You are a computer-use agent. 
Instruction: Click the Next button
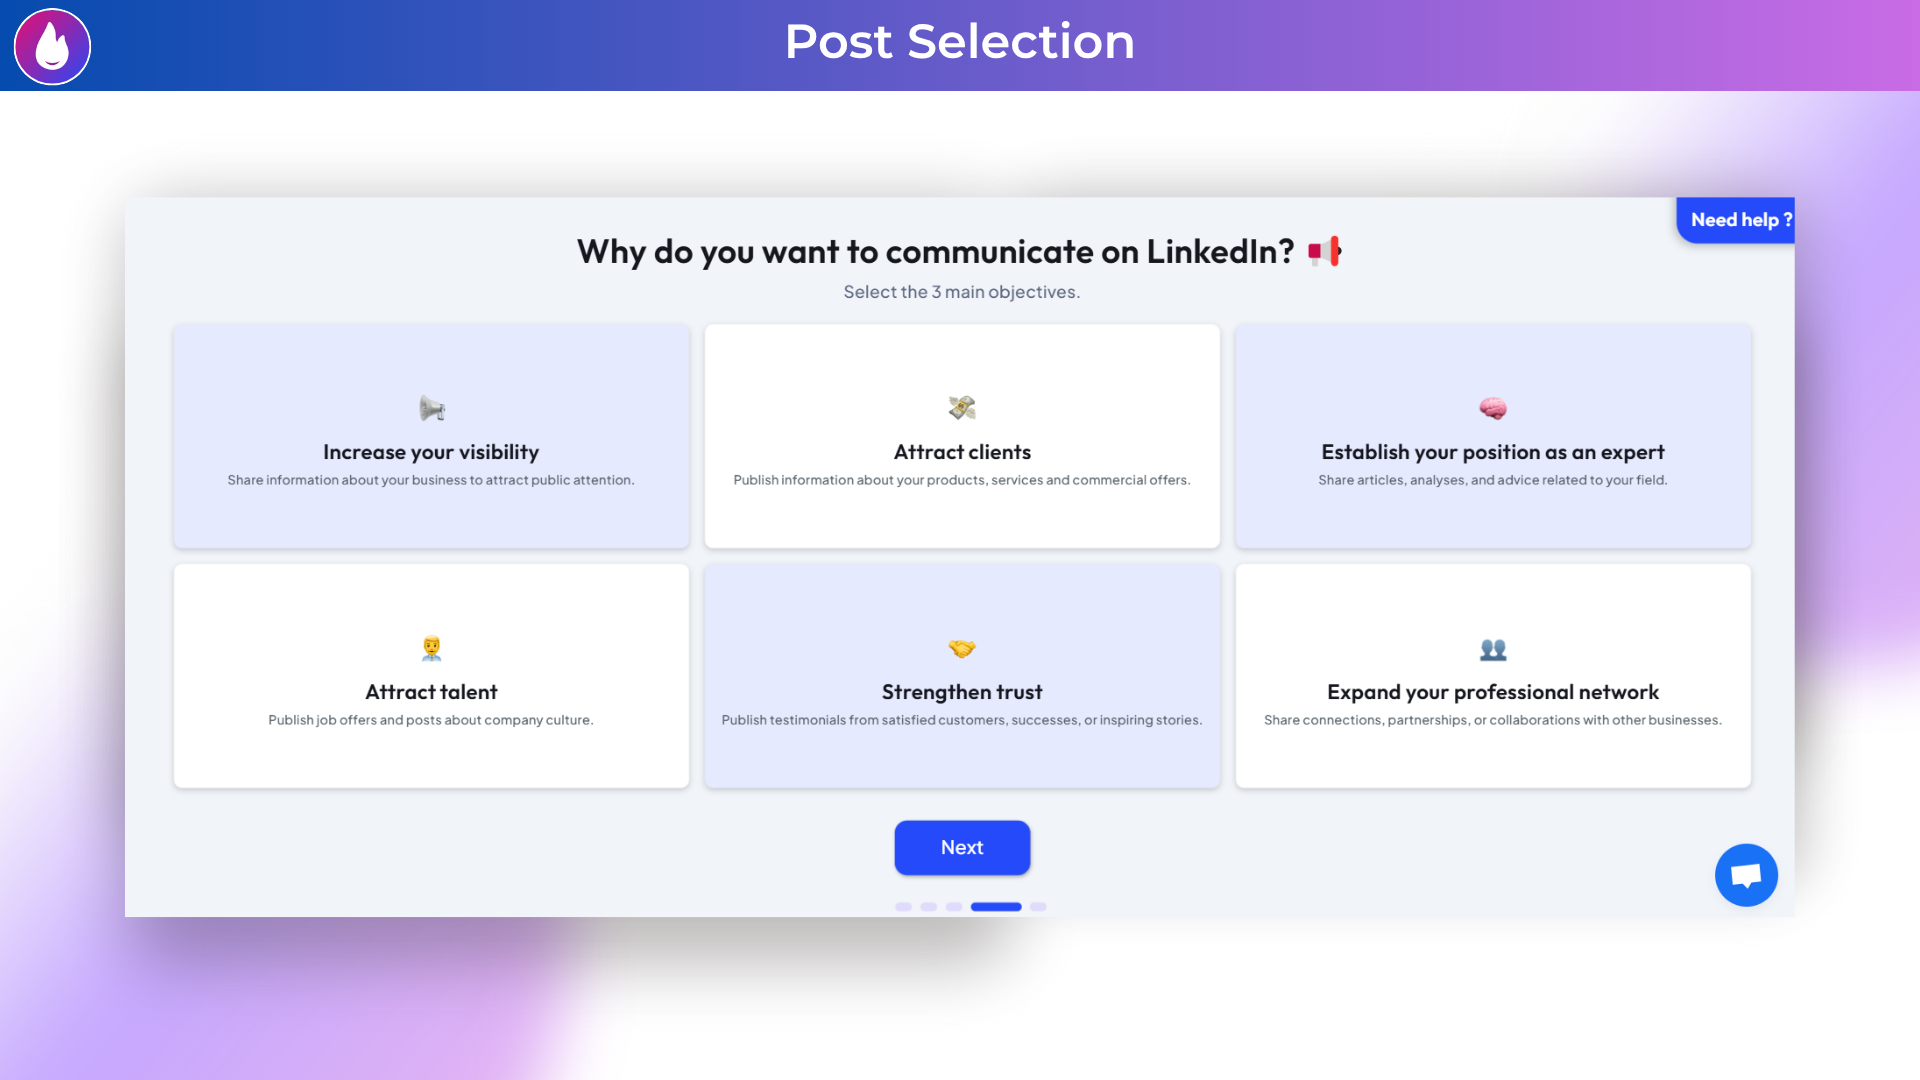962,847
